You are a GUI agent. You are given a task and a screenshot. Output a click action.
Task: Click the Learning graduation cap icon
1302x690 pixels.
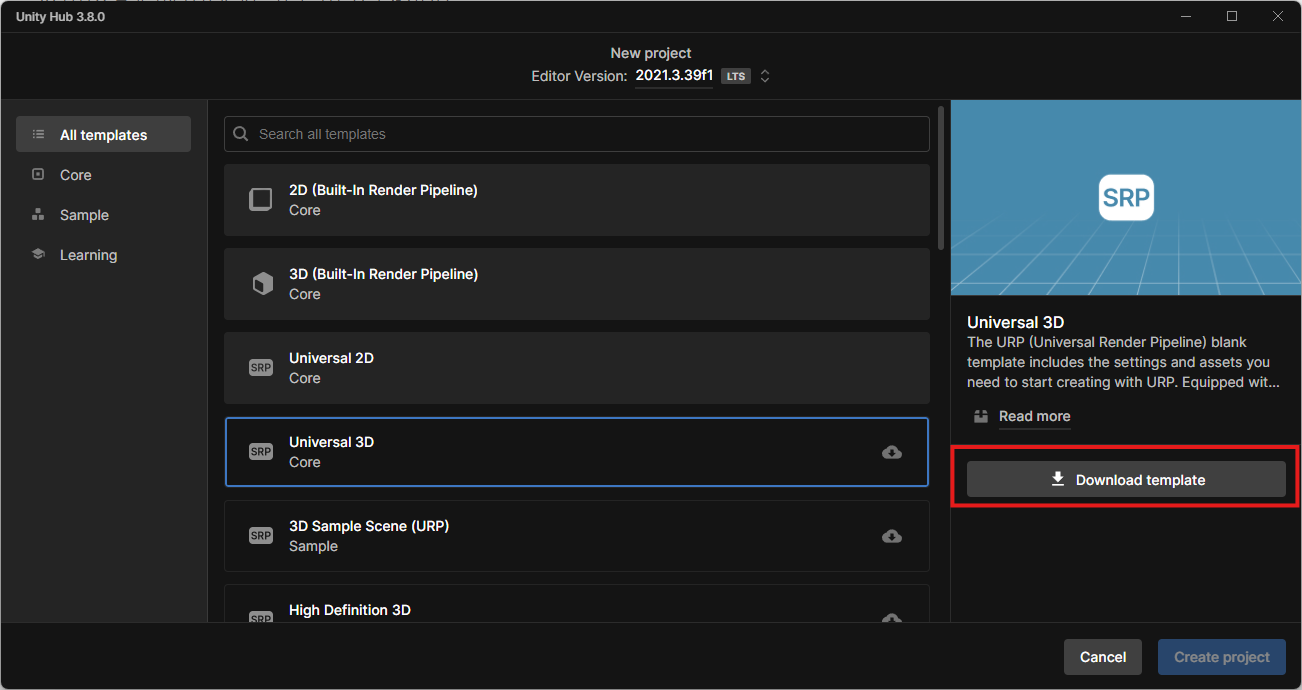(38, 254)
